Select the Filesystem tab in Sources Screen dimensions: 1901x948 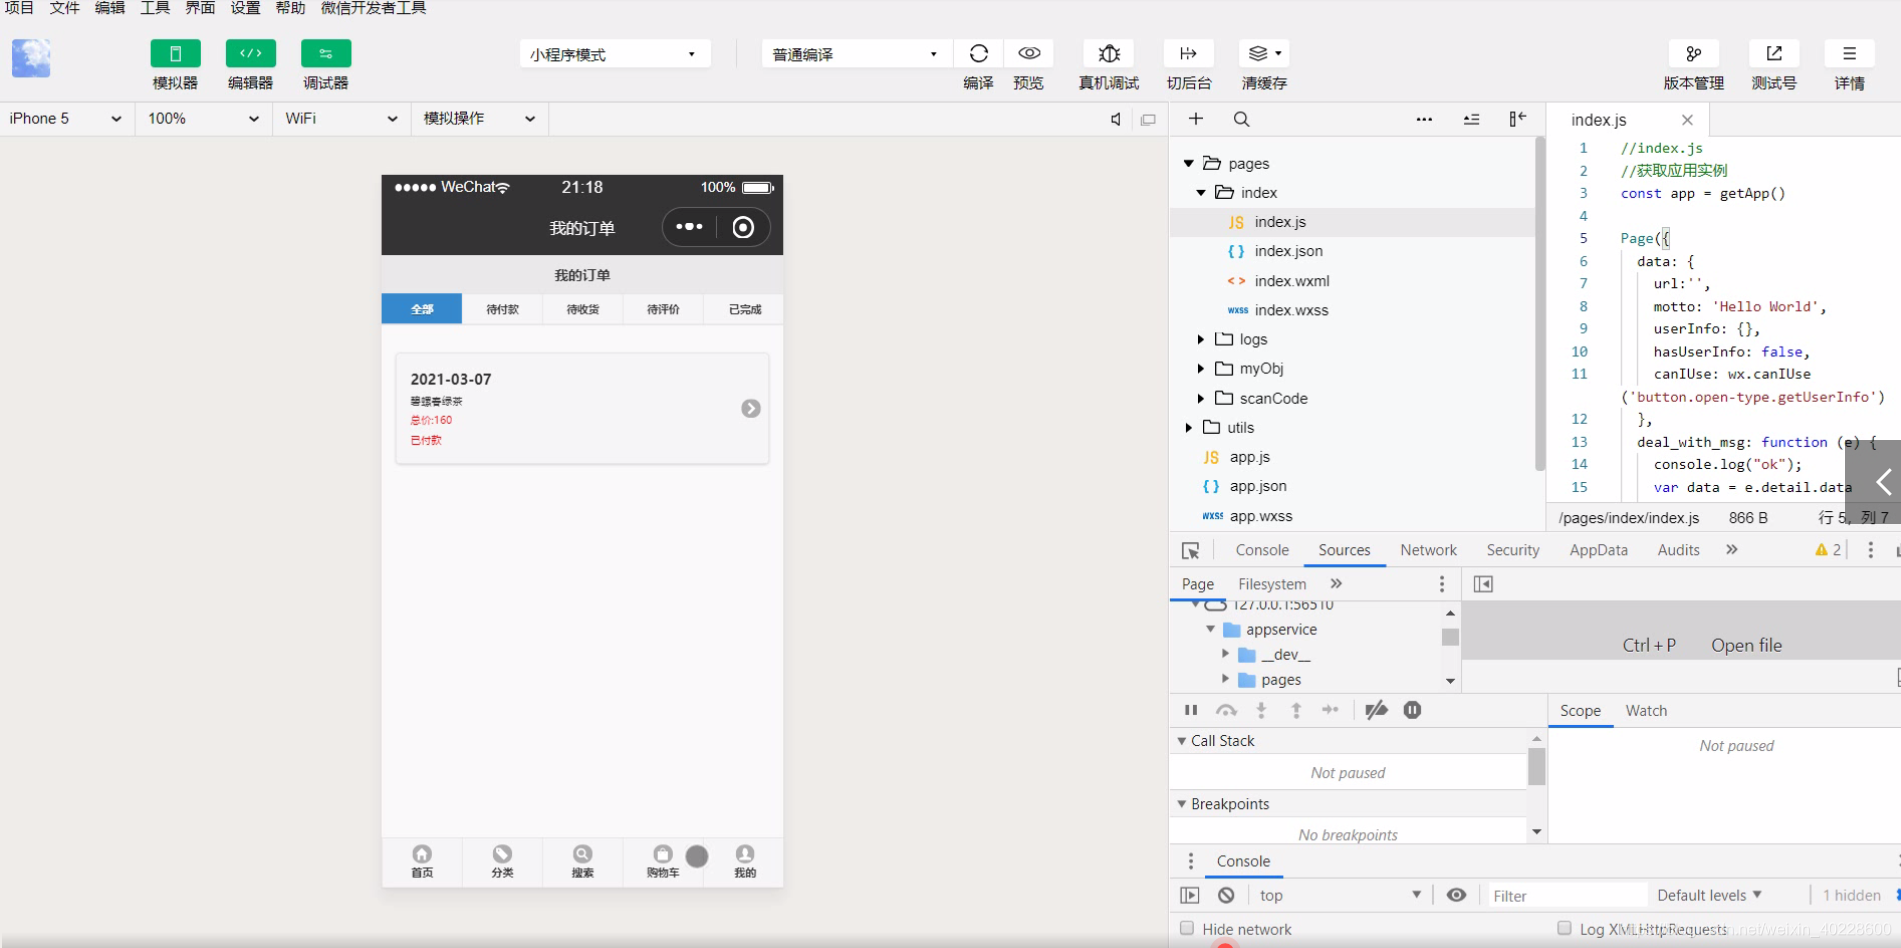1272,584
